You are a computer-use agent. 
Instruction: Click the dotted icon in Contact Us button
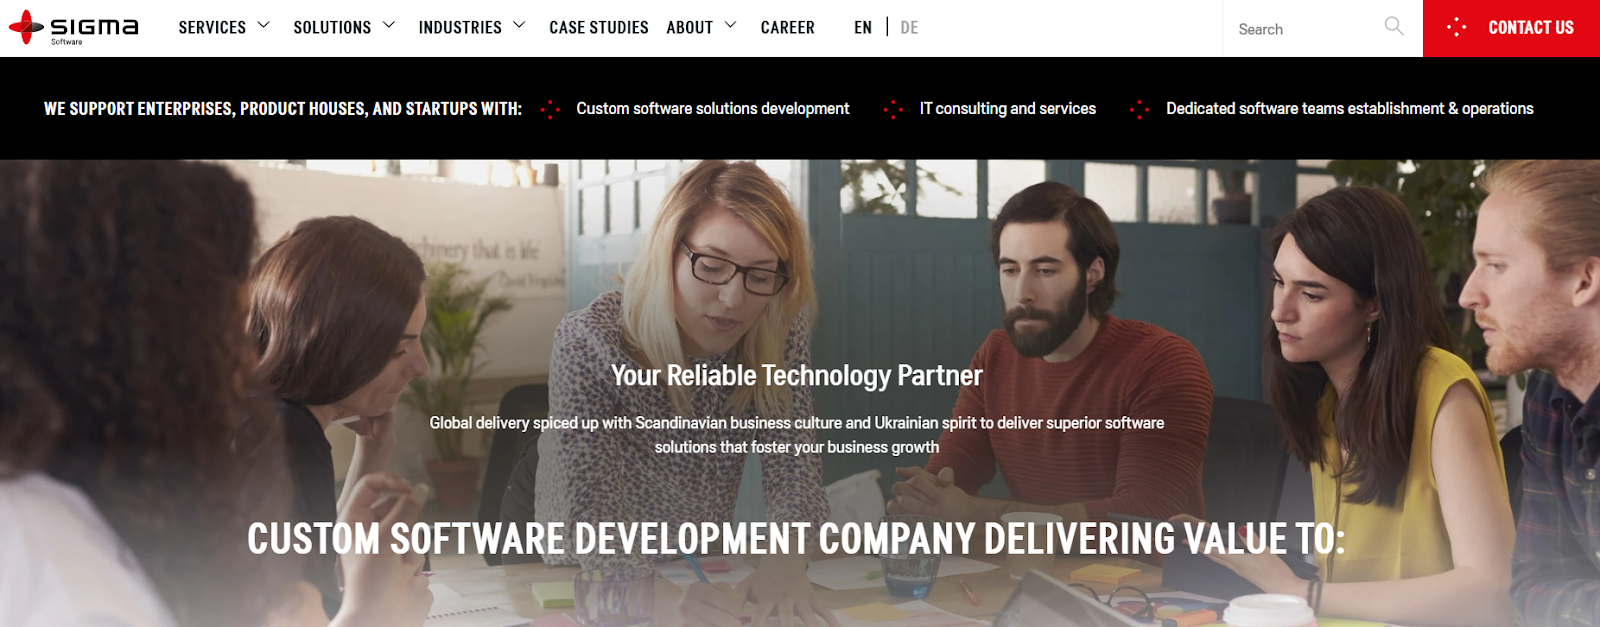1457,27
